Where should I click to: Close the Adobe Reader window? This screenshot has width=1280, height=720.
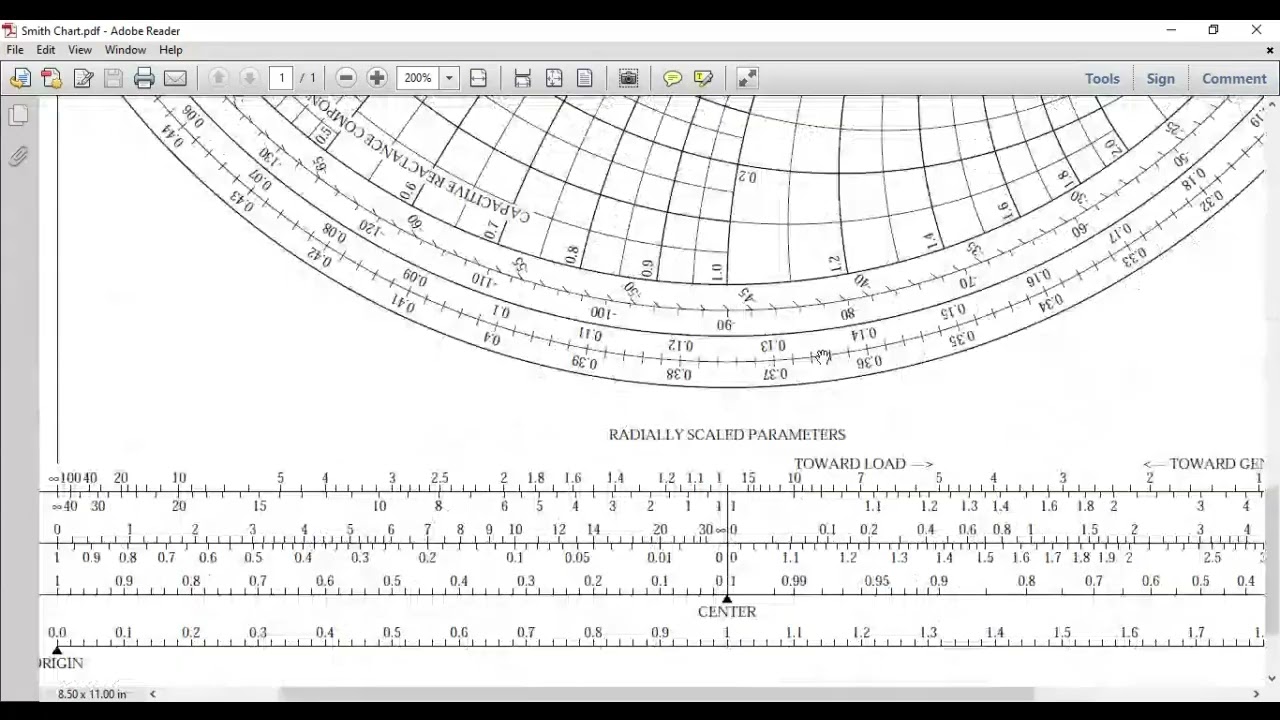point(1256,30)
